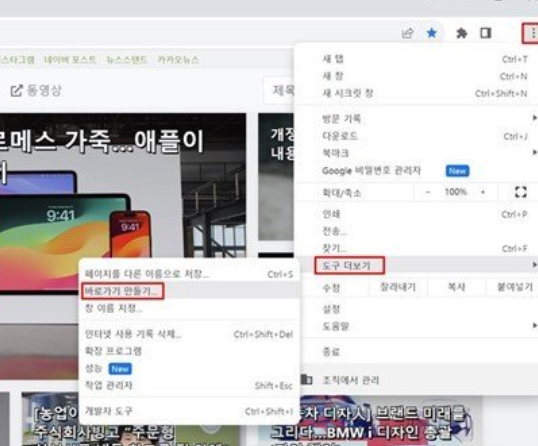The image size is (538, 446).
Task: Open 개발자 도구 in the submenu
Action: [189, 411]
